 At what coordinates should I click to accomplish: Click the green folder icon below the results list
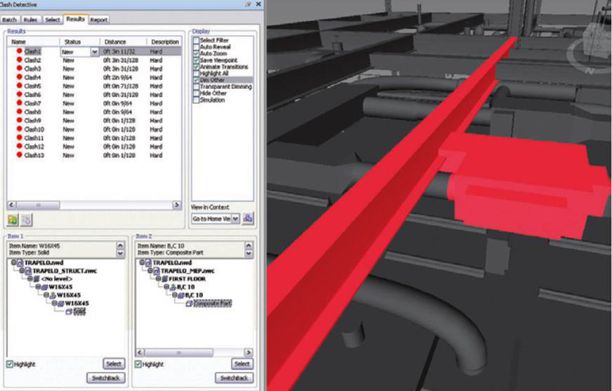point(13,220)
